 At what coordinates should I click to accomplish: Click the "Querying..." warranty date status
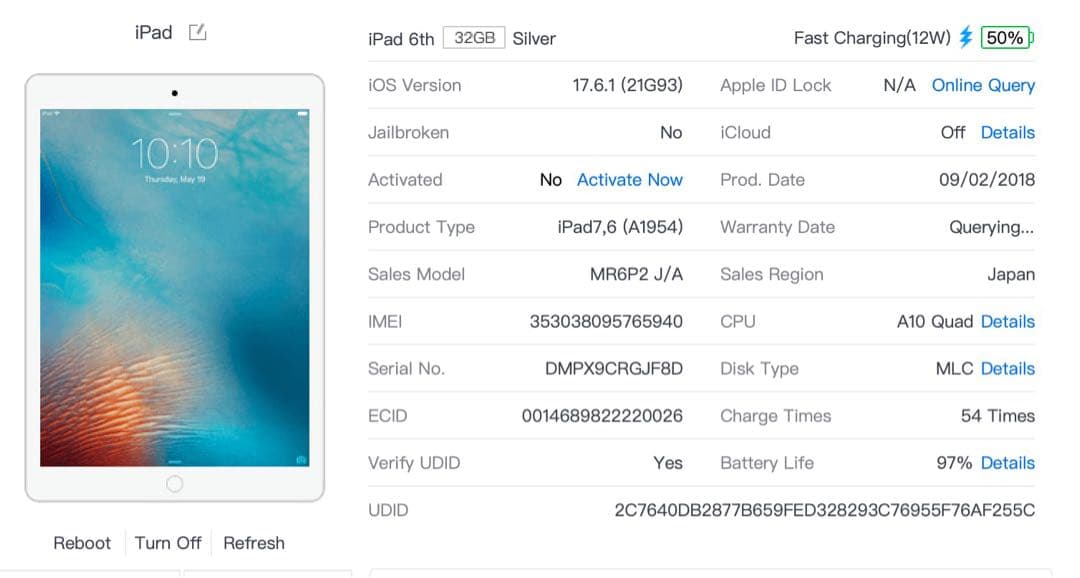[991, 227]
